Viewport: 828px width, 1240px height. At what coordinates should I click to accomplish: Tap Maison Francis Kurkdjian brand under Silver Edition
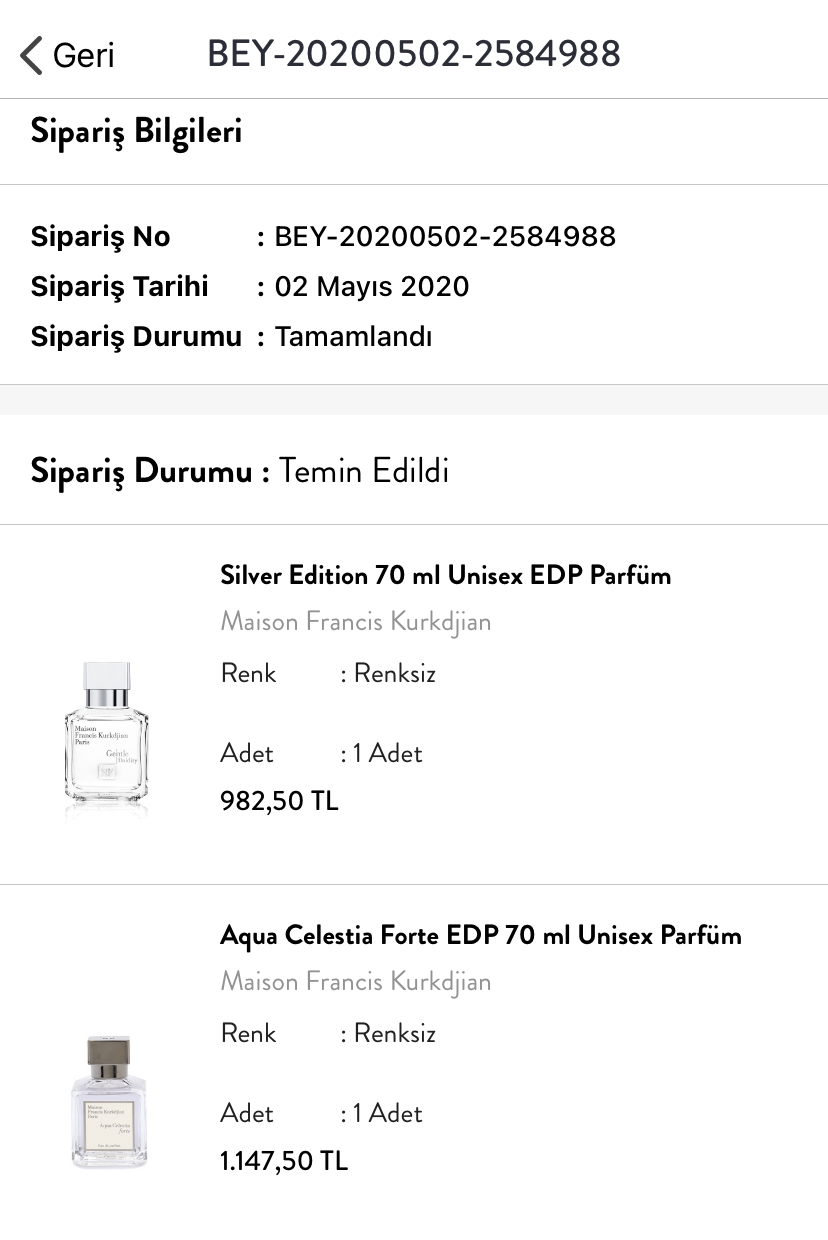click(356, 622)
